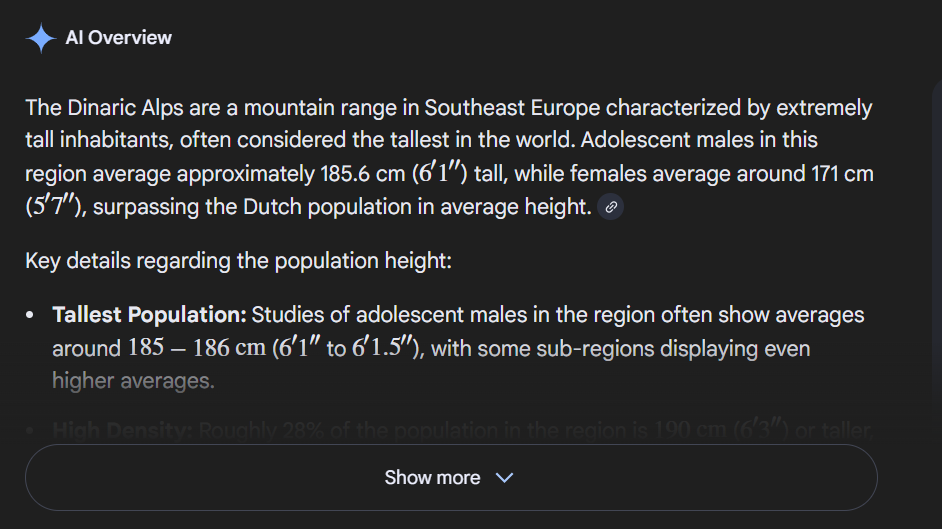
Task: Expand overview using the down chevron
Action: [504, 478]
